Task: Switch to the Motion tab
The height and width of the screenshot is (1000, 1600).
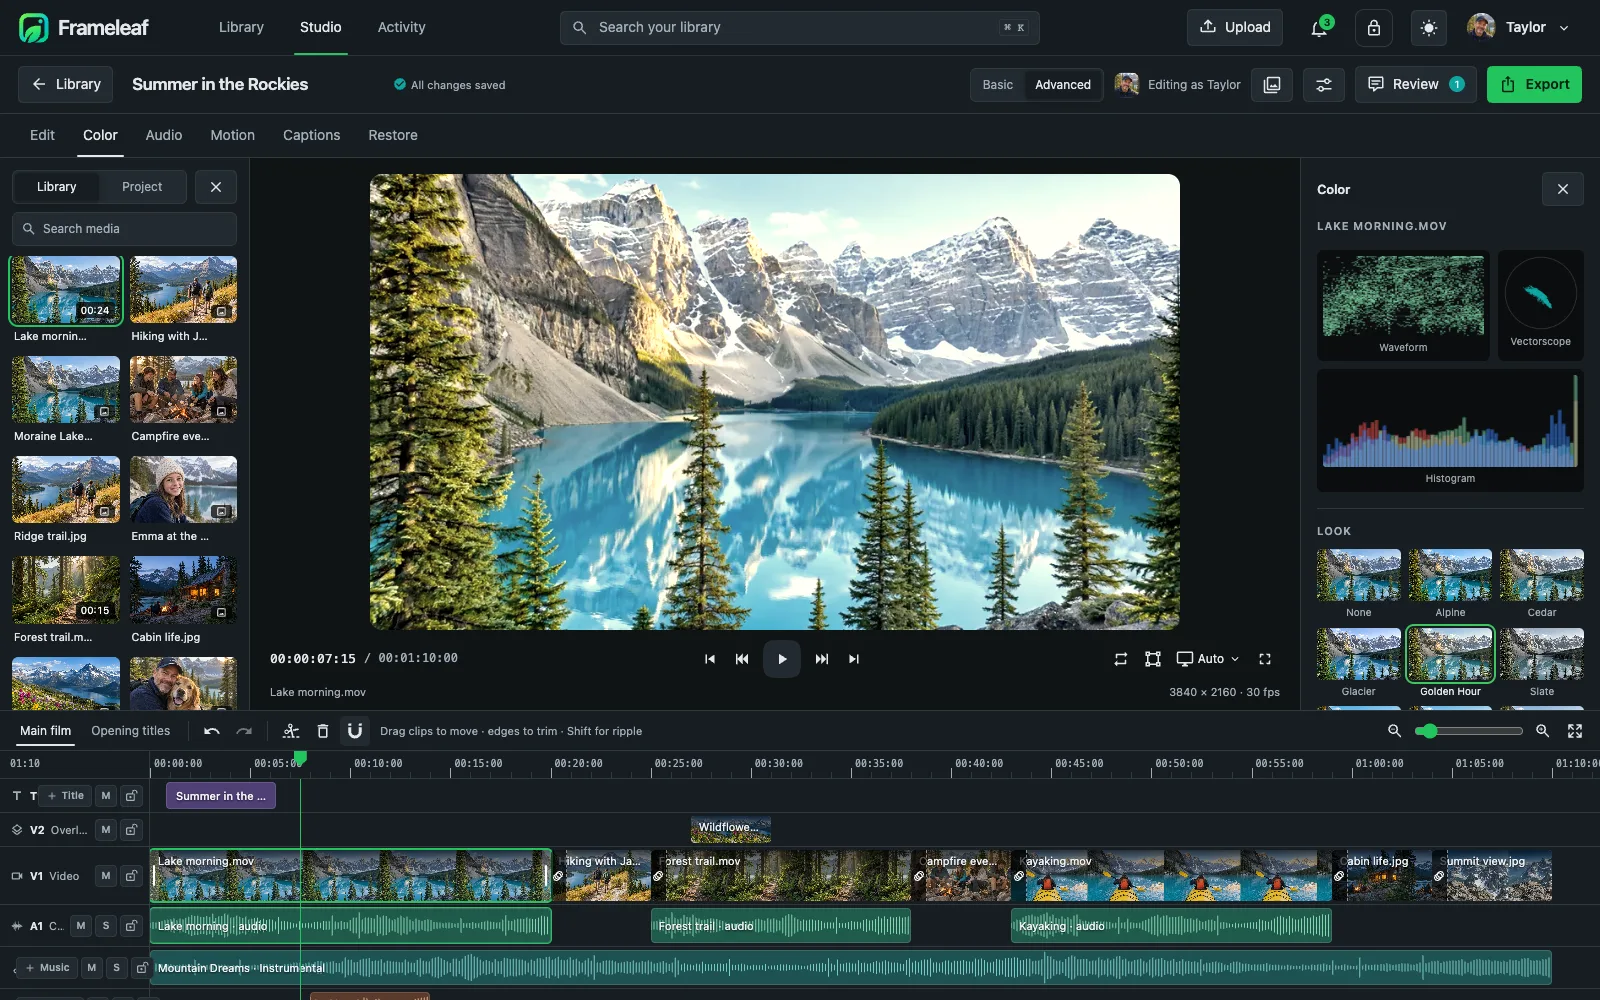Action: (x=232, y=135)
